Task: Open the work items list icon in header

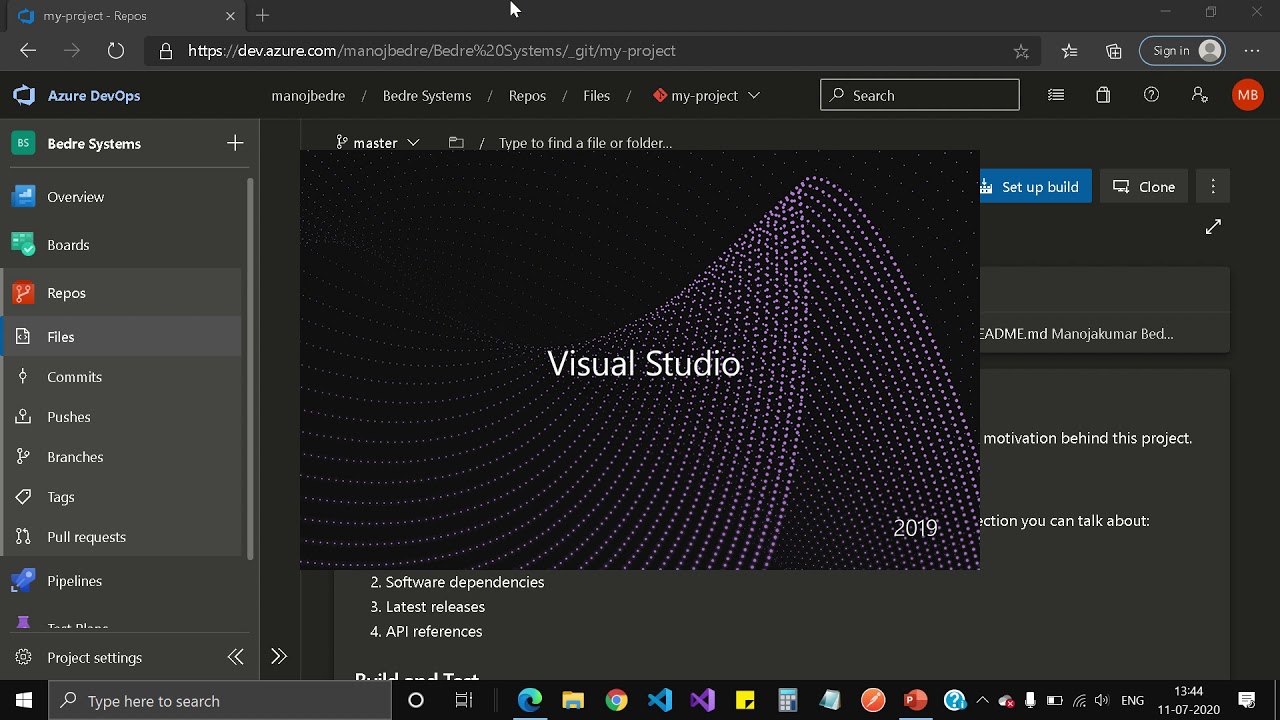Action: coord(1056,95)
